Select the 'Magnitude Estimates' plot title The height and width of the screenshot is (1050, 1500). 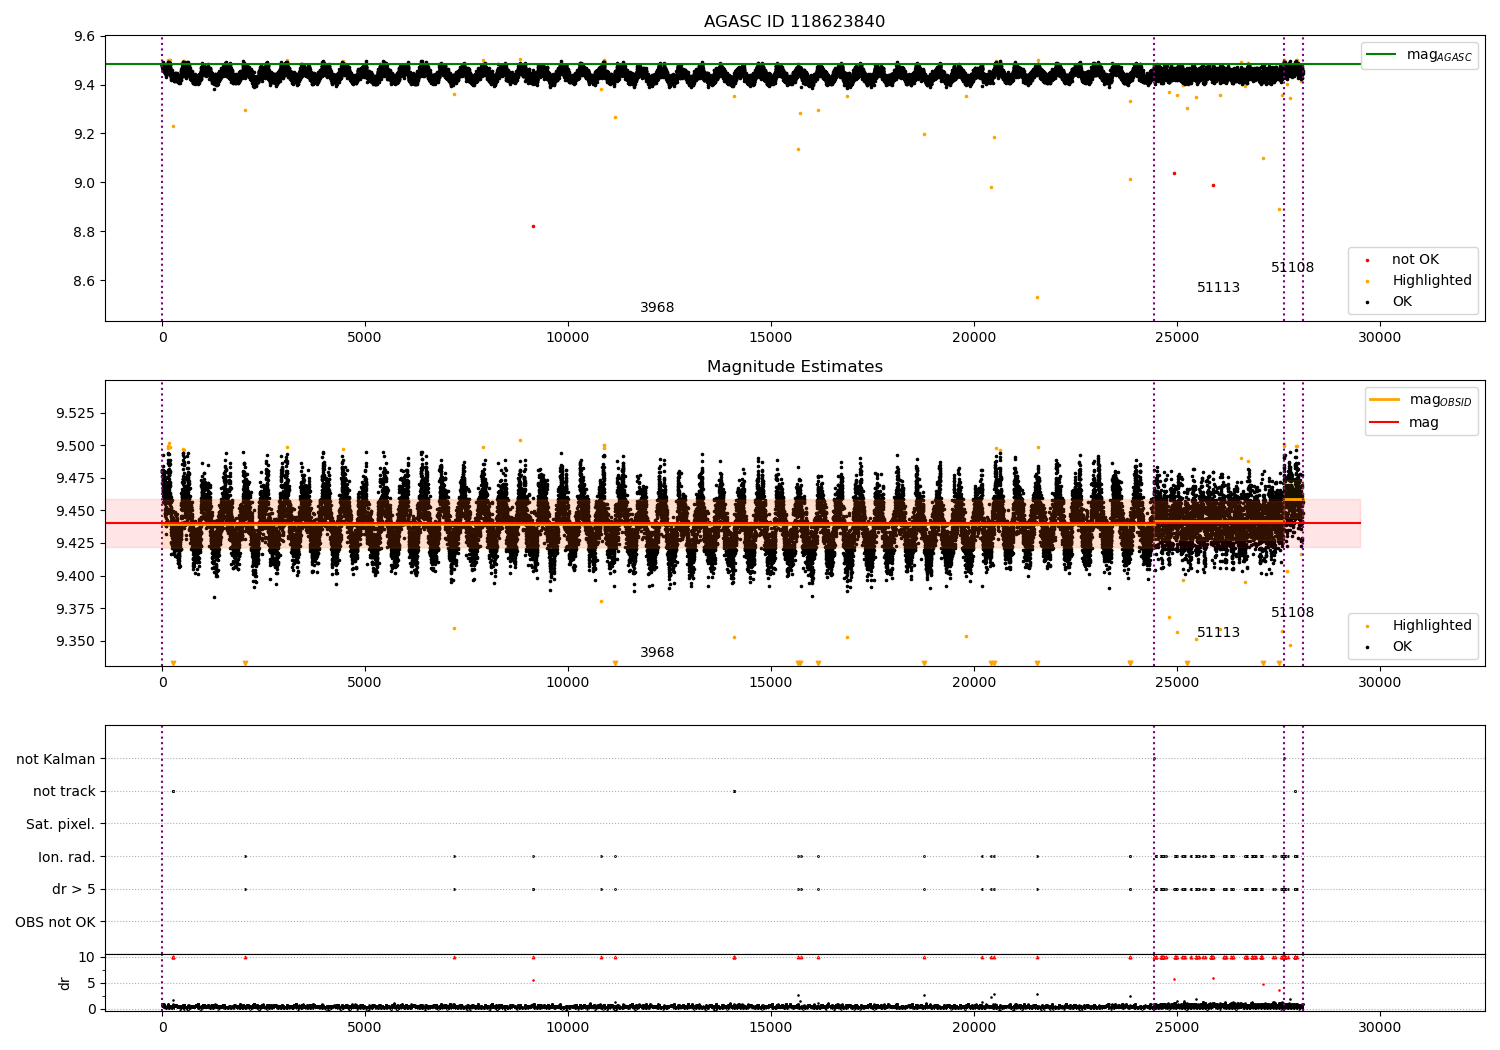coord(794,367)
